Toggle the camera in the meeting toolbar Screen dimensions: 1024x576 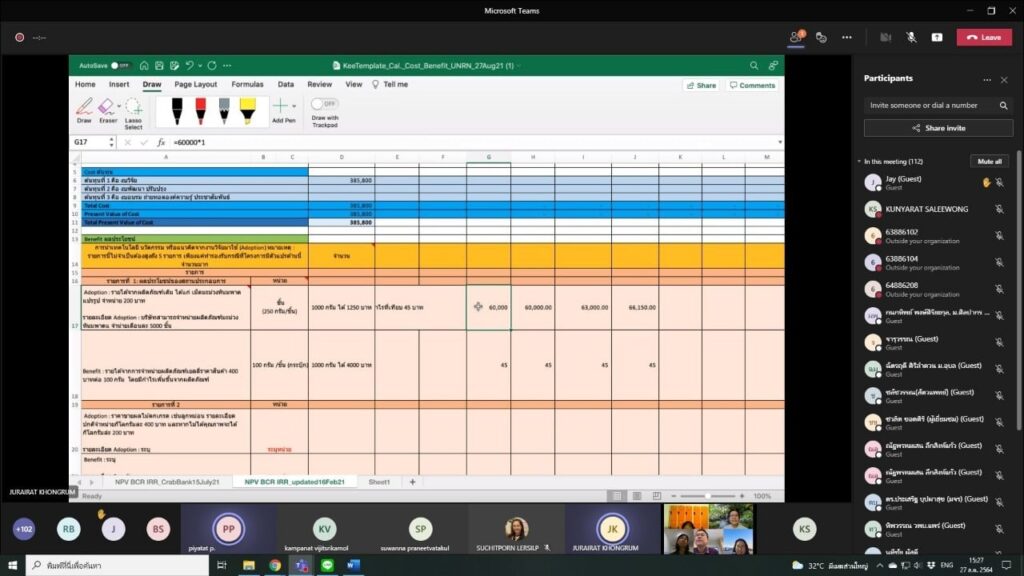click(x=885, y=37)
